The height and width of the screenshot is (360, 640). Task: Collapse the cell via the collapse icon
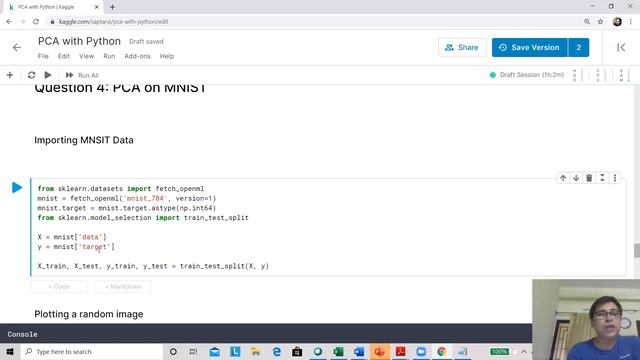pos(602,178)
